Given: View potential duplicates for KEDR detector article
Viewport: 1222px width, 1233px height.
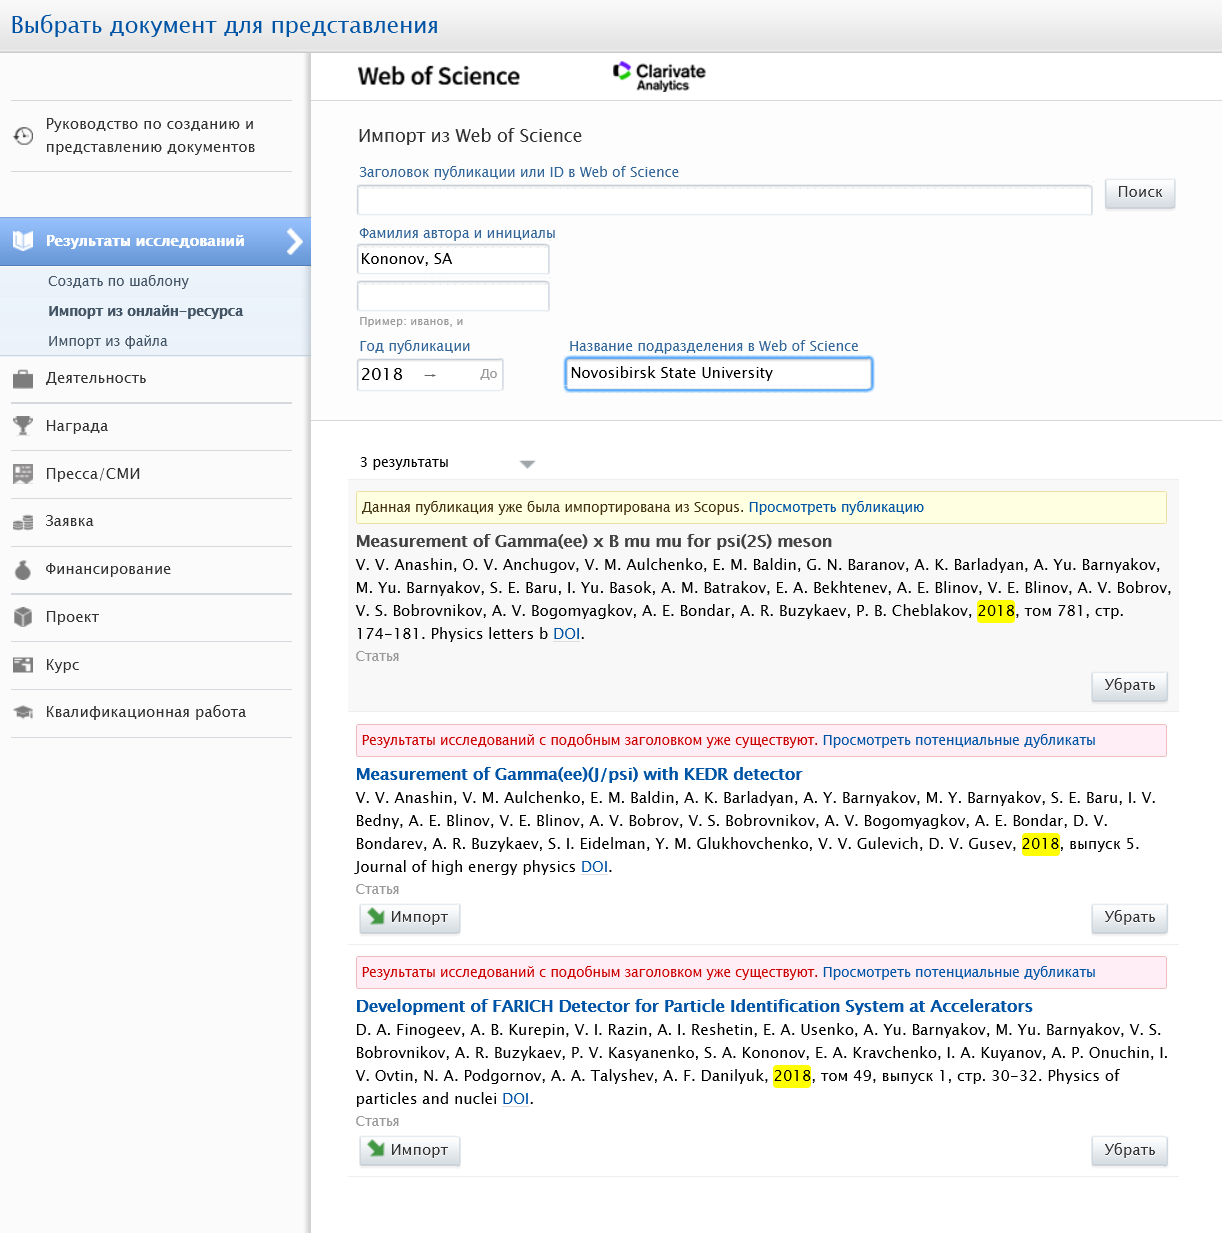Looking at the screenshot, I should pos(959,740).
